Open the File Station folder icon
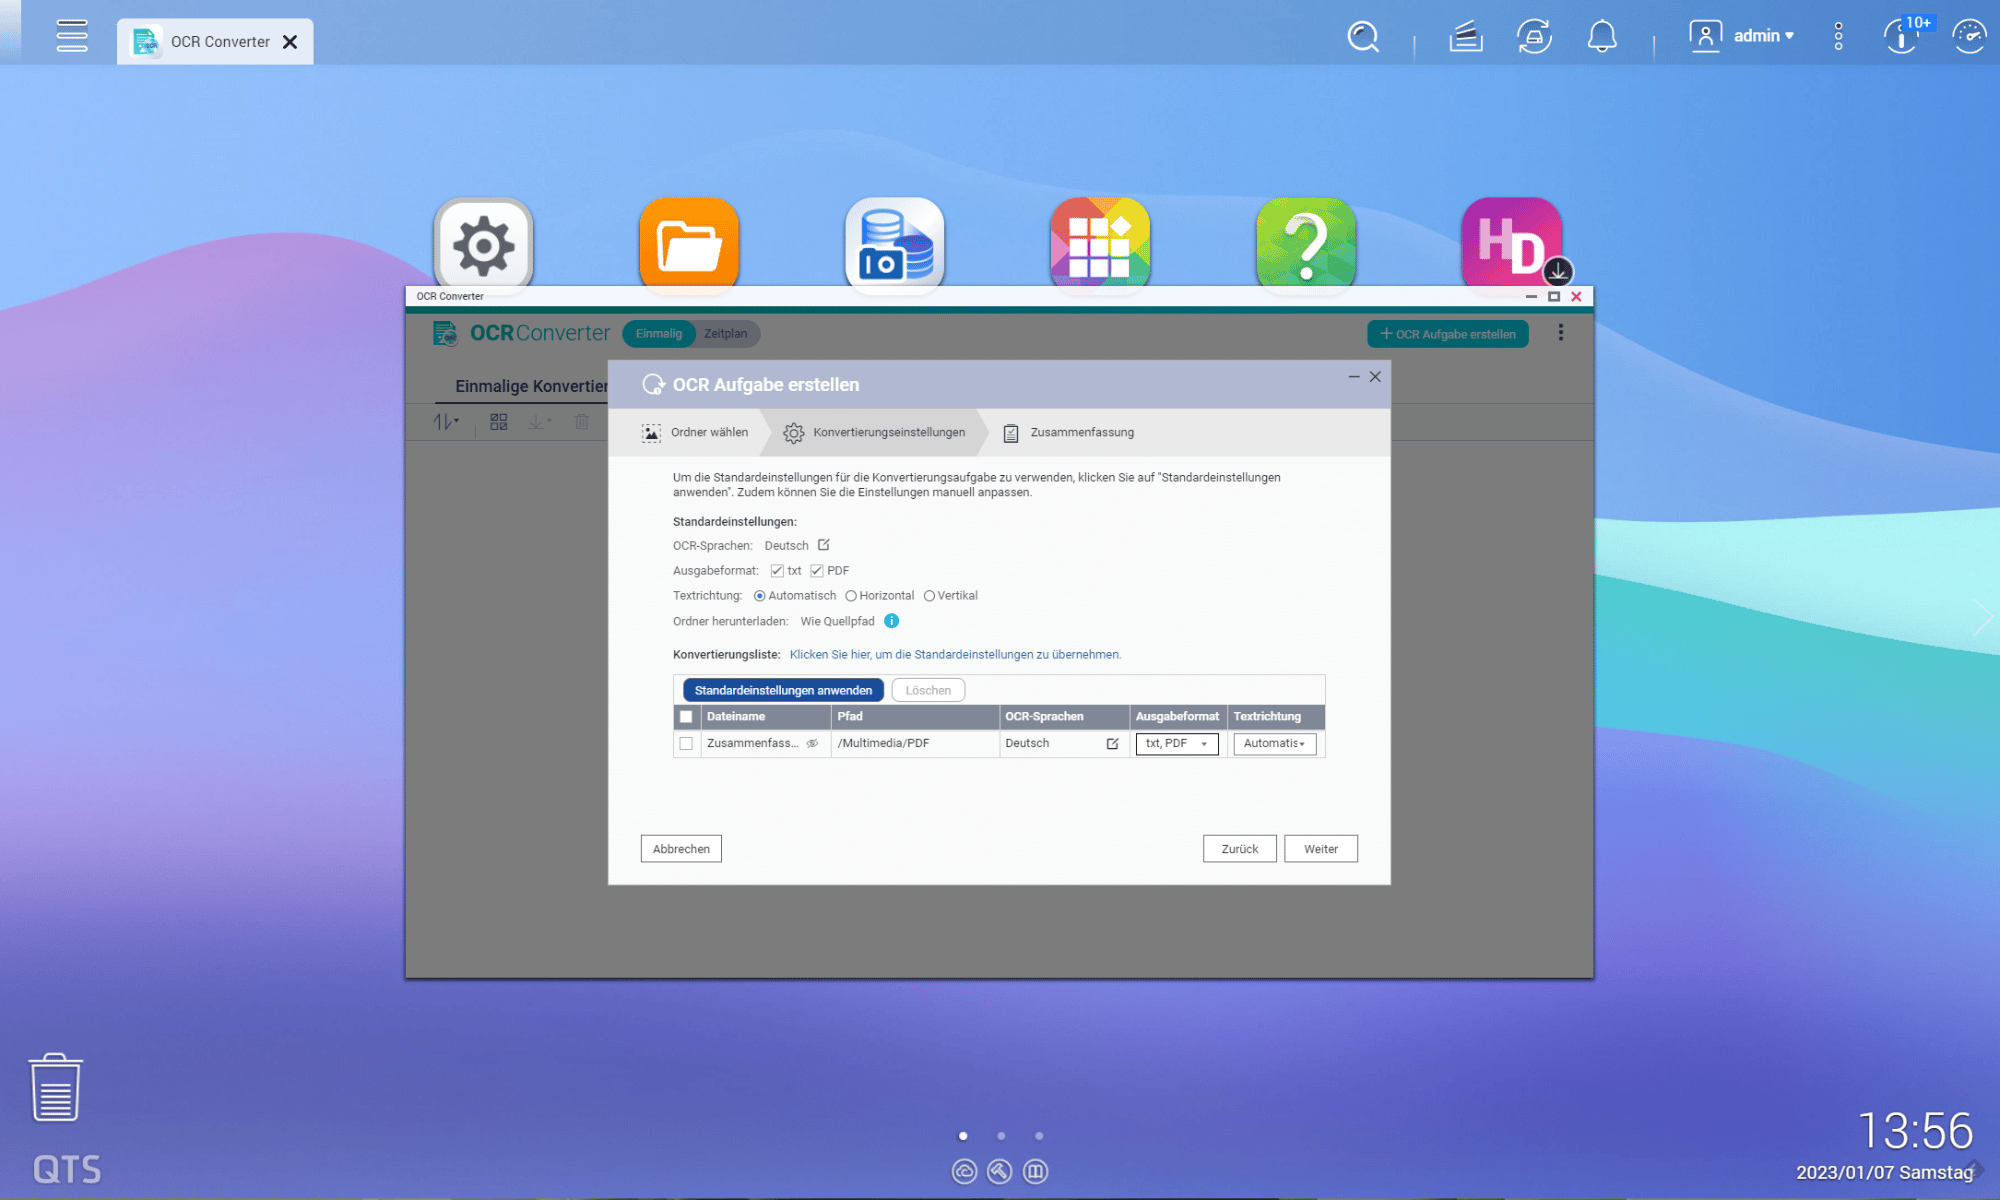This screenshot has width=2000, height=1200. pyautogui.click(x=689, y=245)
